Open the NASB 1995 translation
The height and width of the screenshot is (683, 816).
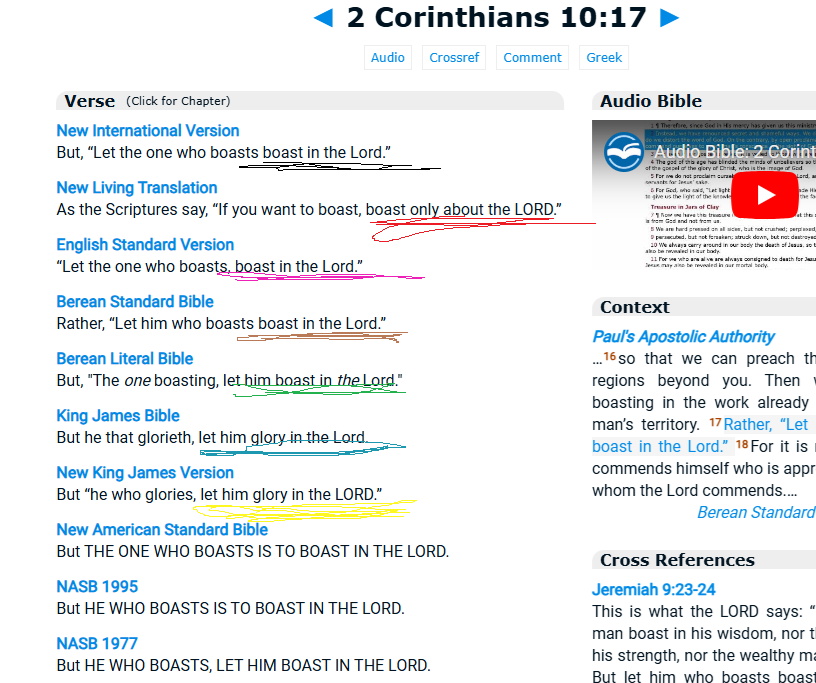[97, 586]
